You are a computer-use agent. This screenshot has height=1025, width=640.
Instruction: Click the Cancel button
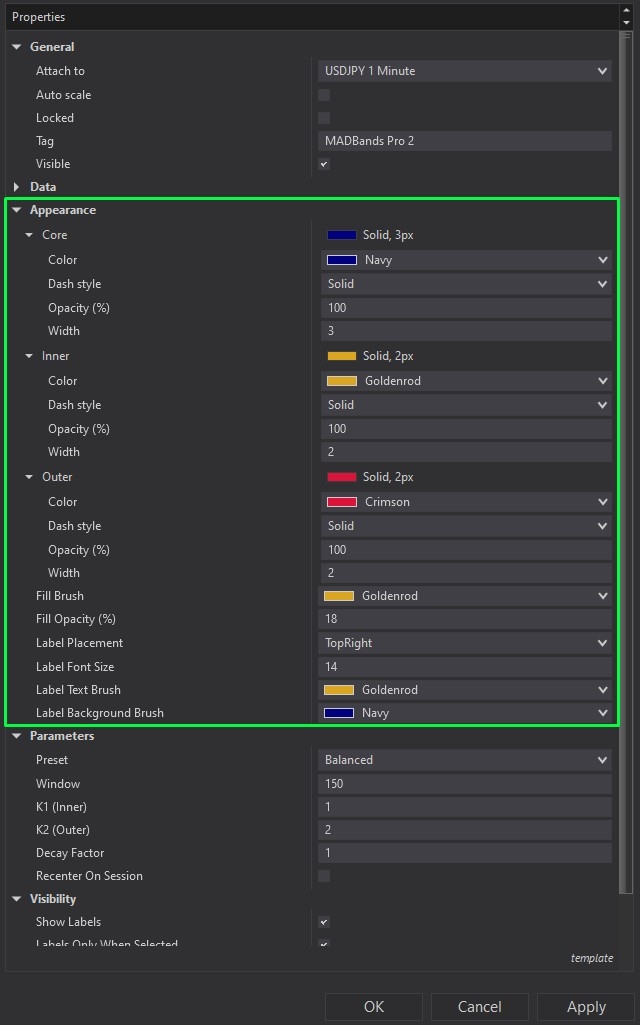[480, 1006]
